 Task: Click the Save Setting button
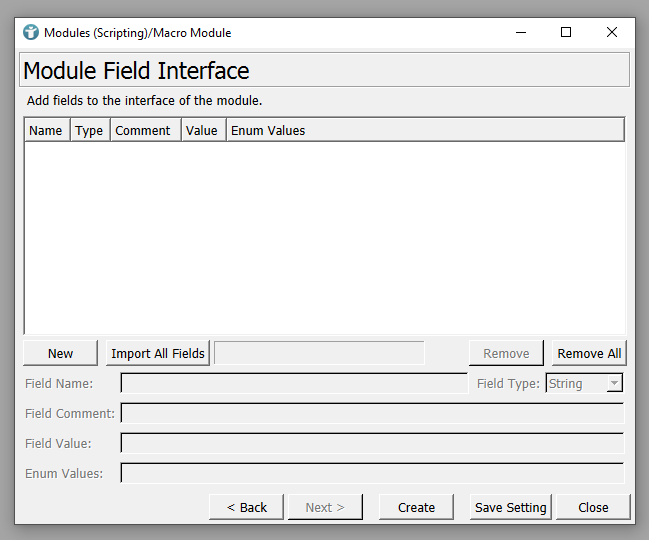click(x=510, y=507)
